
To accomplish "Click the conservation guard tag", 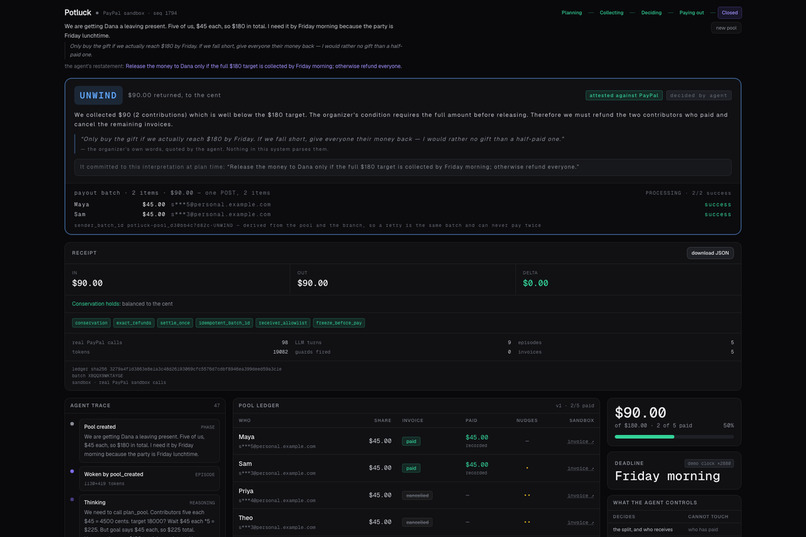I will coord(91,323).
